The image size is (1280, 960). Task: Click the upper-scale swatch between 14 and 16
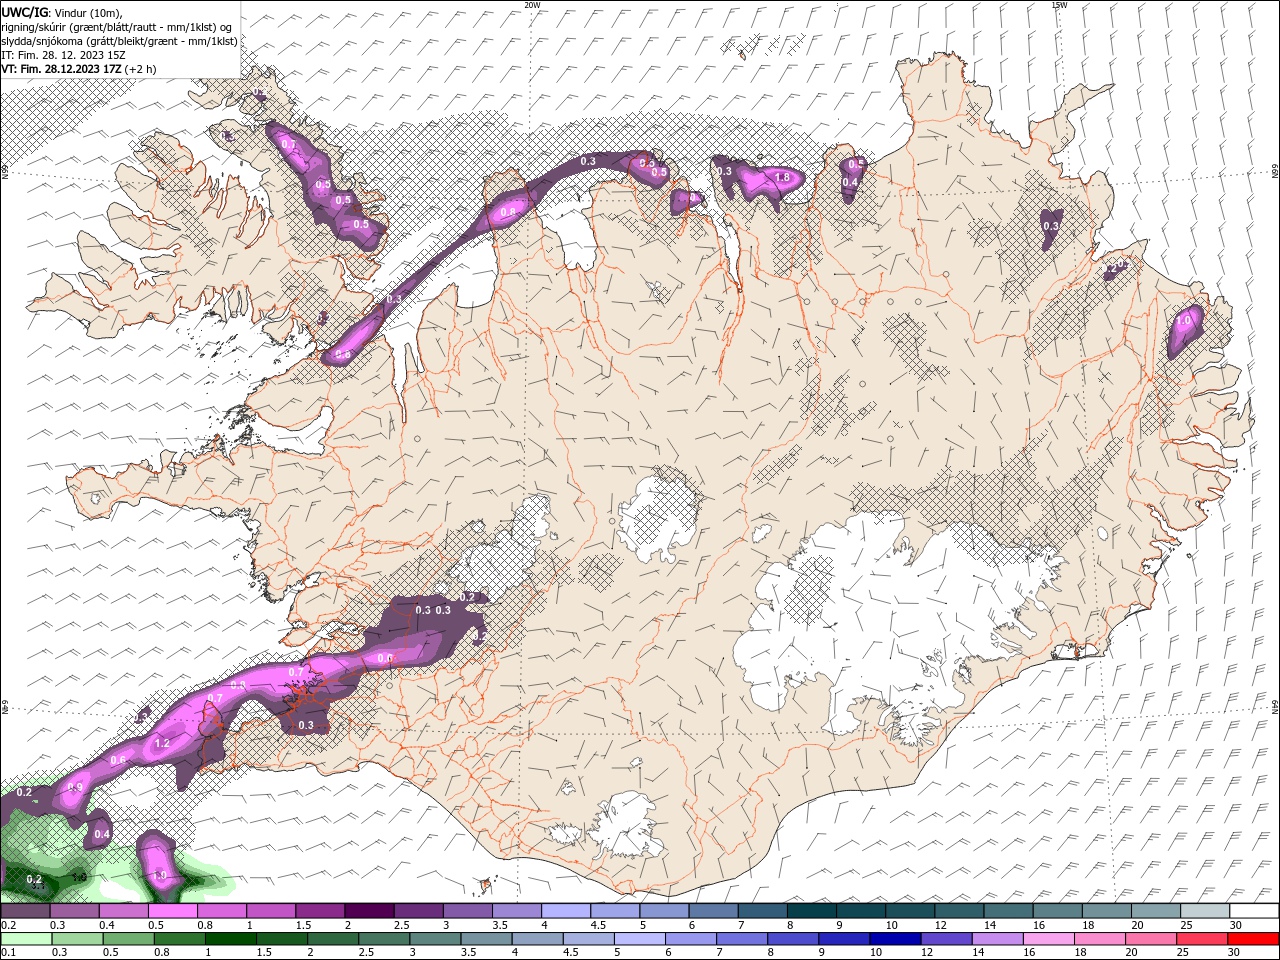(x=1008, y=911)
